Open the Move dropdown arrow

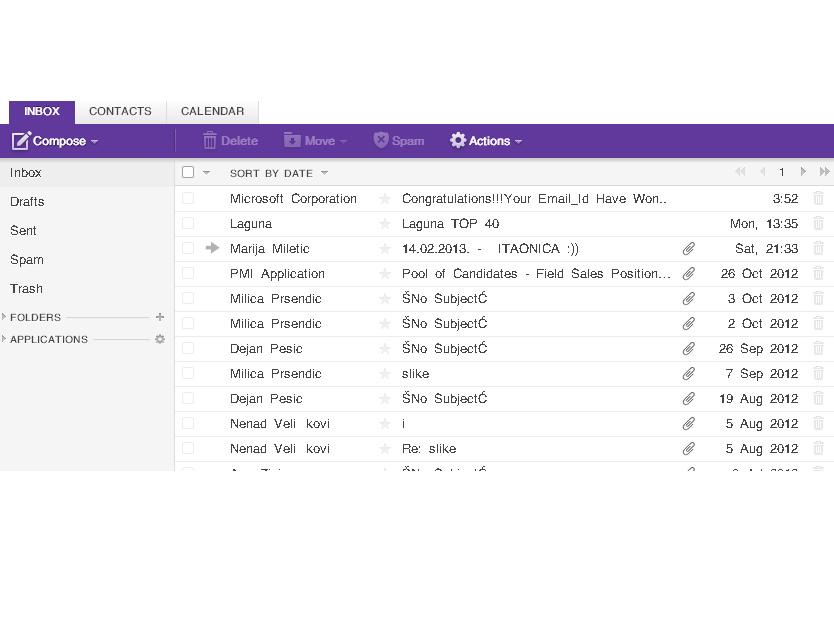(343, 141)
